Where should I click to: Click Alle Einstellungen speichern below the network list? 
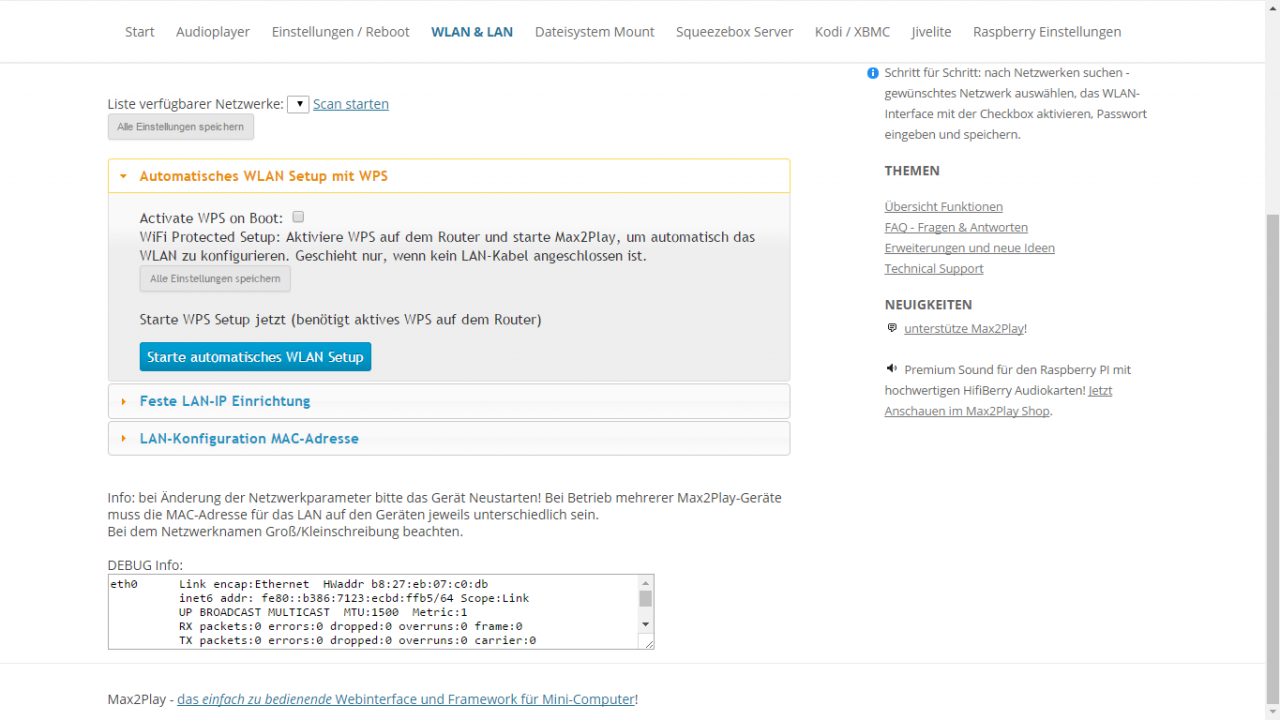(x=181, y=127)
